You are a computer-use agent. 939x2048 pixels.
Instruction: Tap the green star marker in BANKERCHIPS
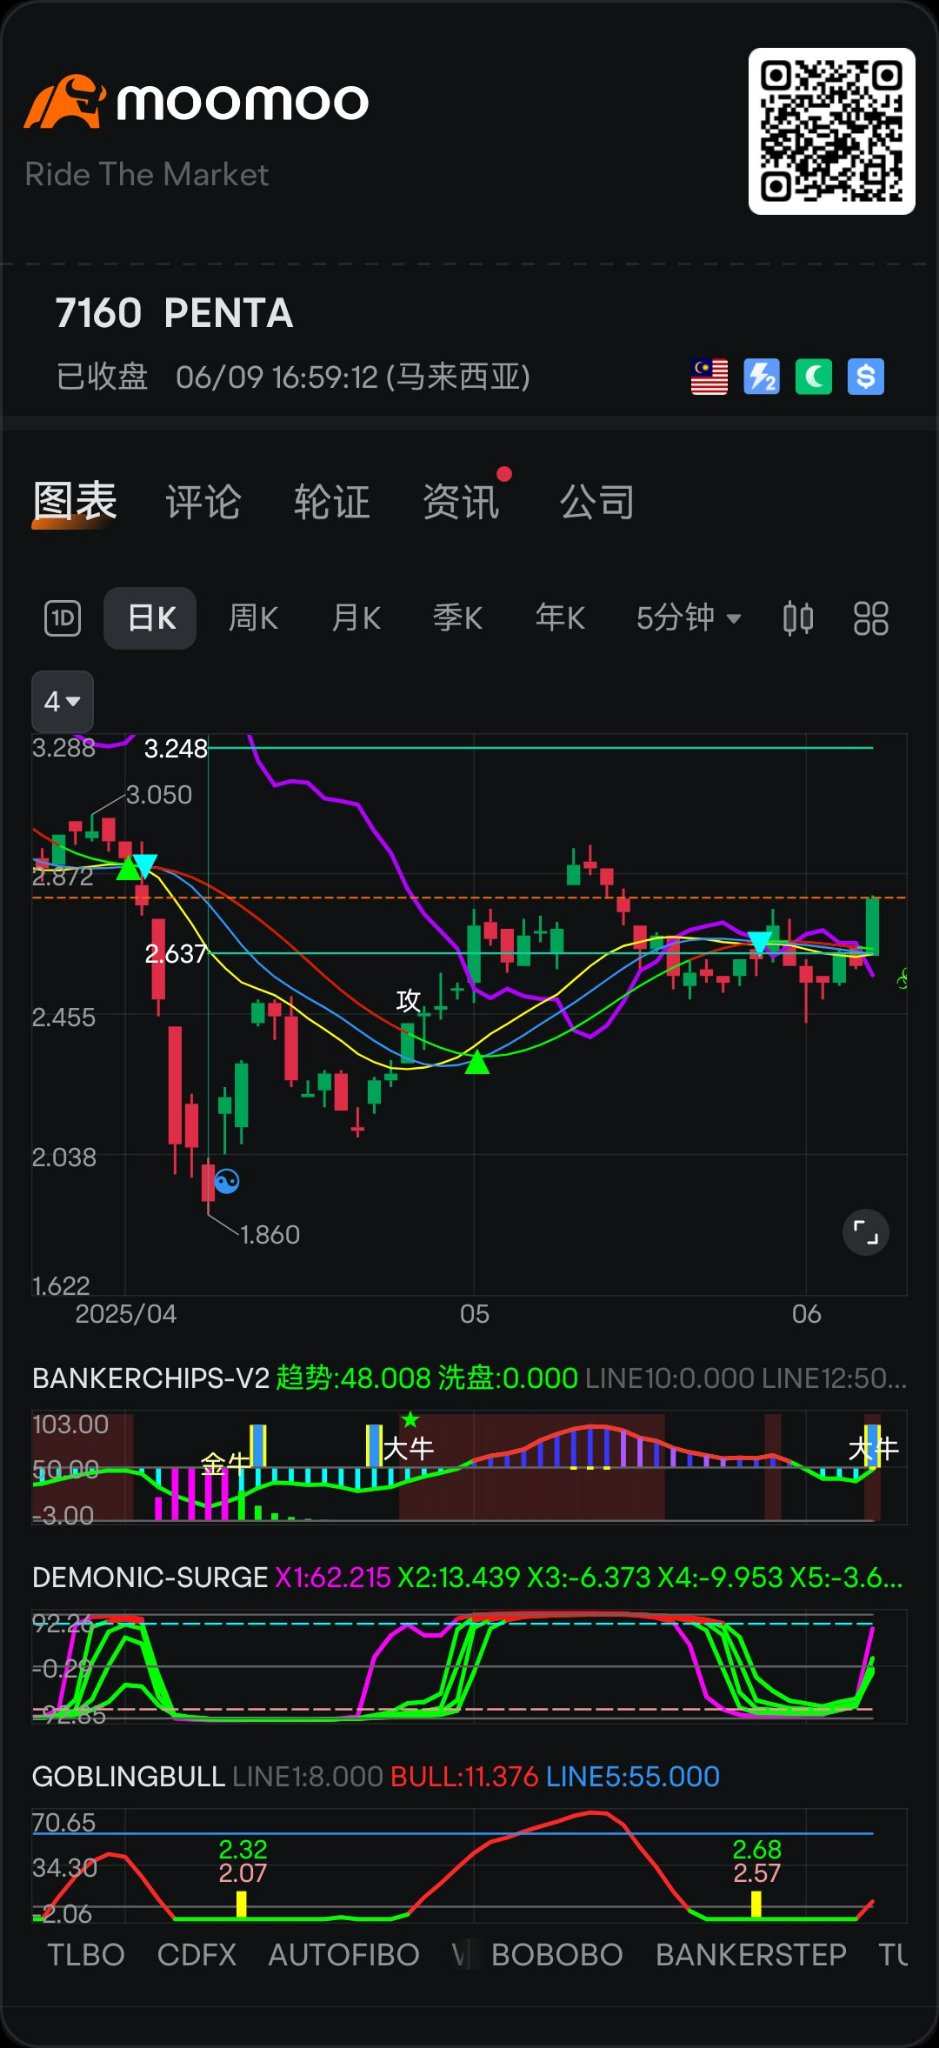click(410, 1419)
